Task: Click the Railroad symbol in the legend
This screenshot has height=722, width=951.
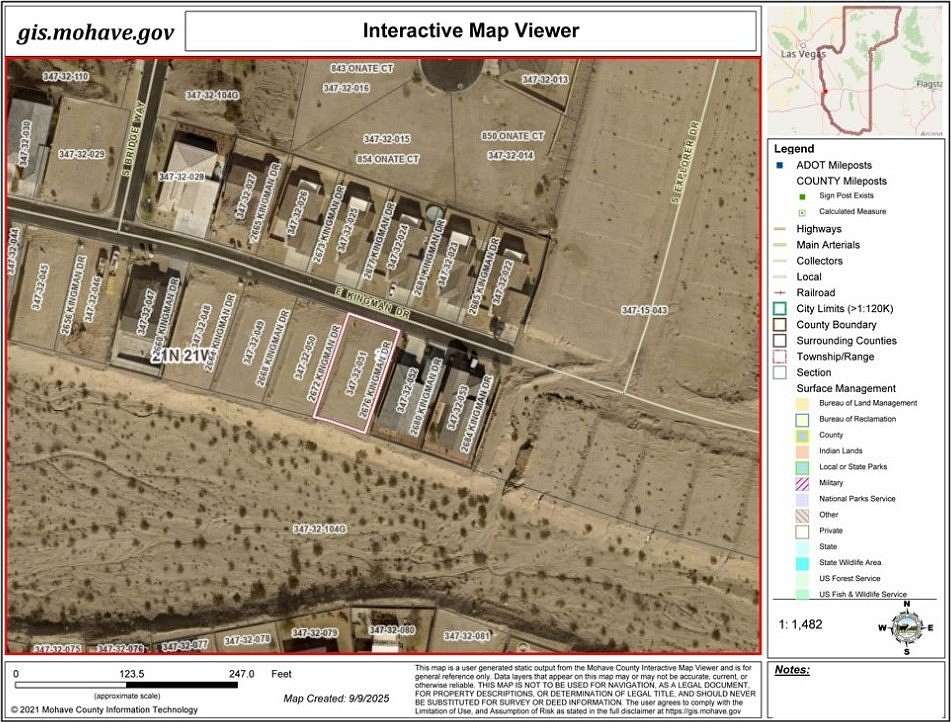Action: [x=779, y=292]
